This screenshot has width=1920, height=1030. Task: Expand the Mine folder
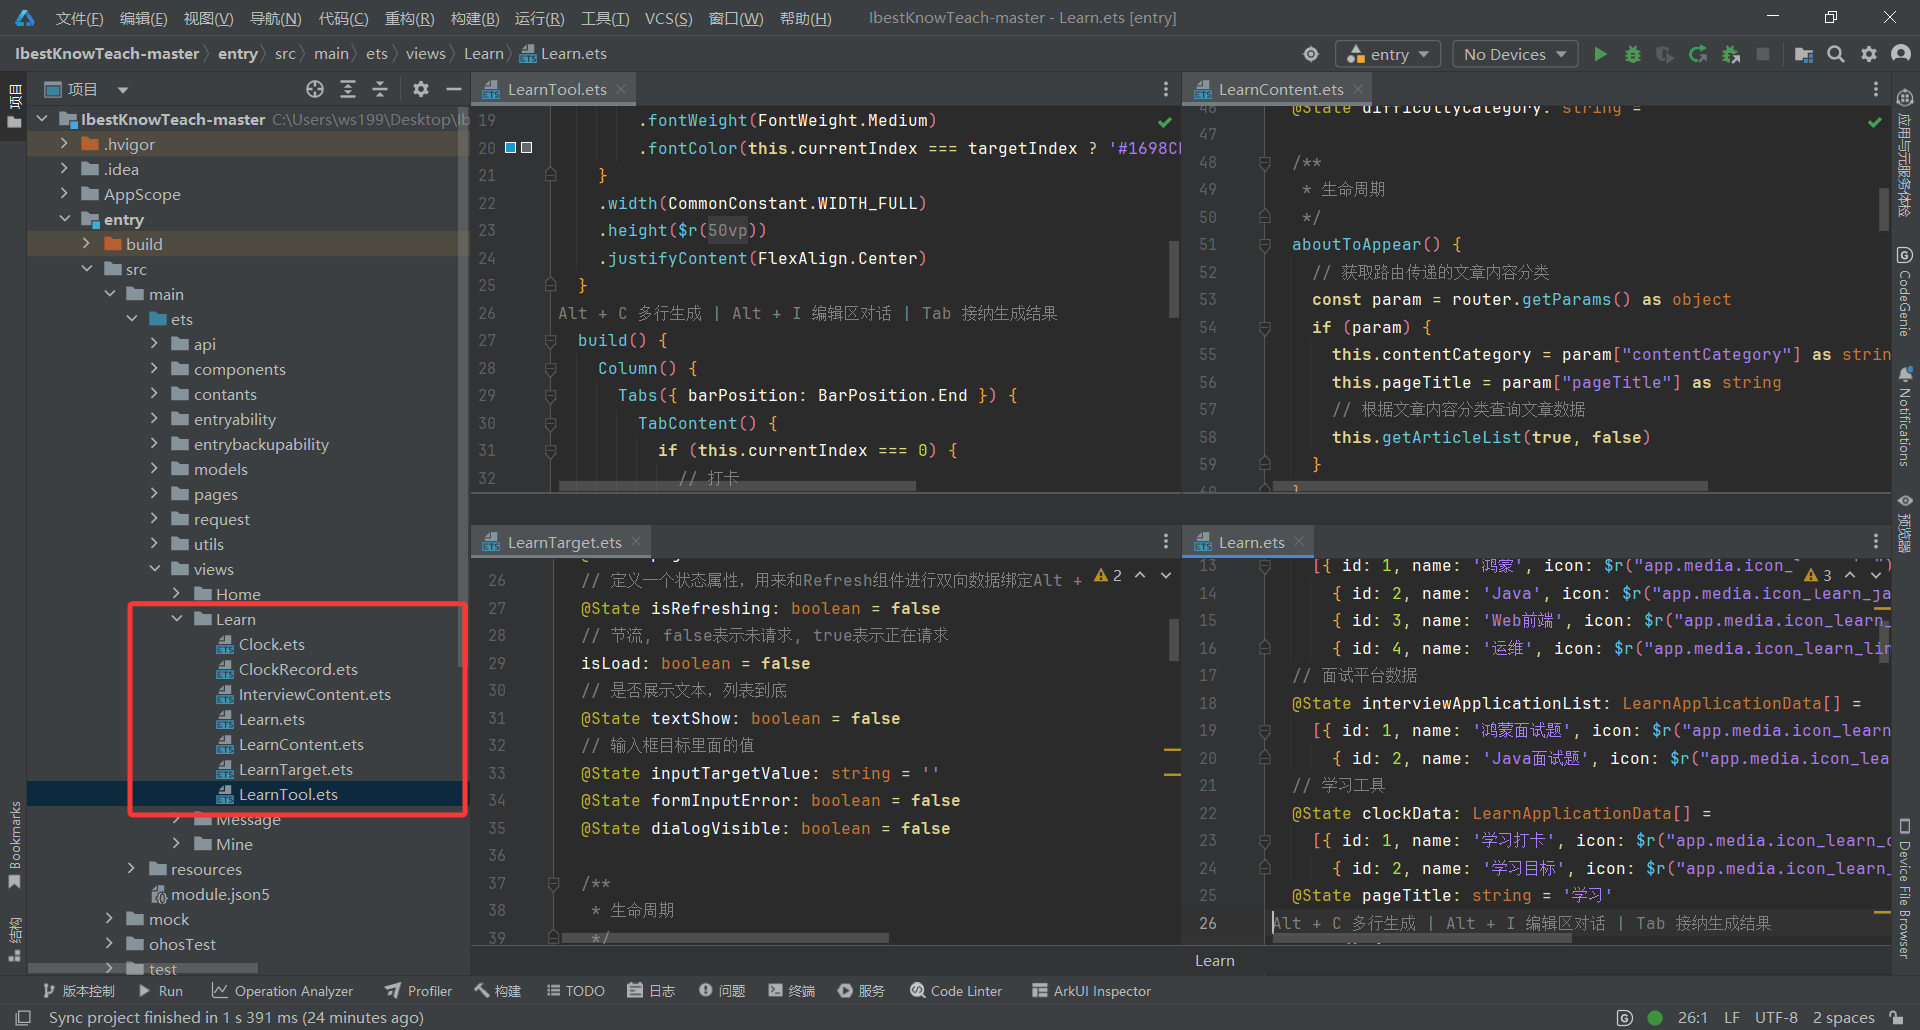click(177, 844)
